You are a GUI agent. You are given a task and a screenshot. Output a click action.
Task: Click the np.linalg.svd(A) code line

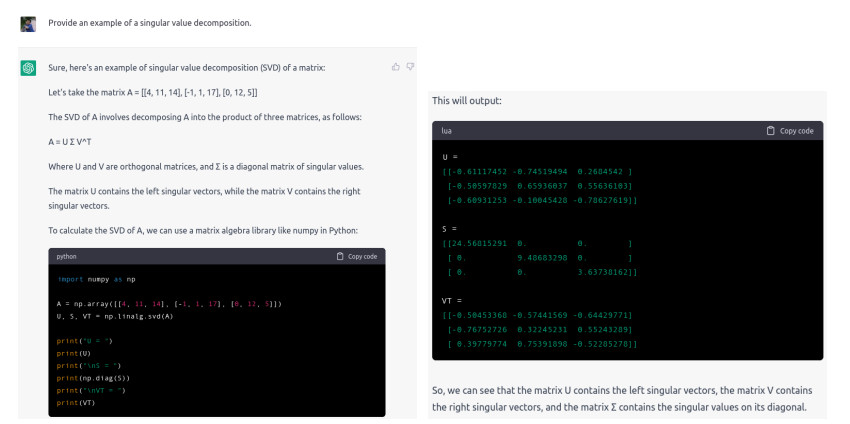tap(117, 316)
